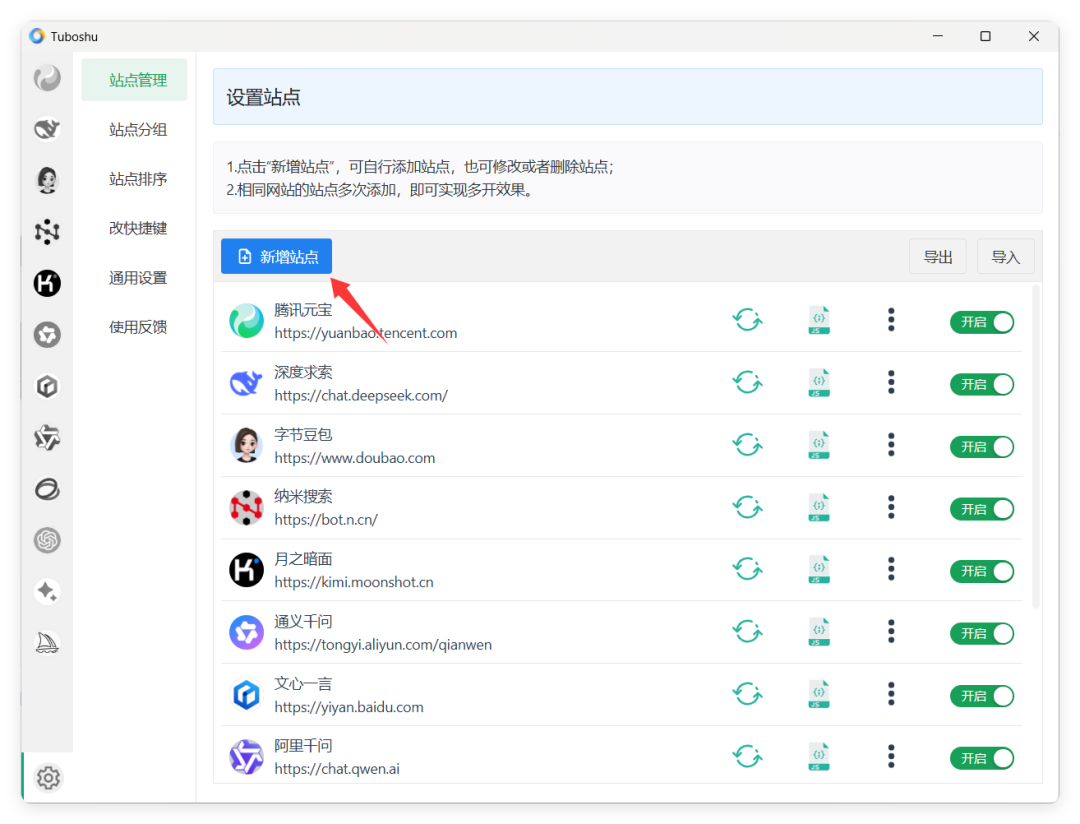The height and width of the screenshot is (824, 1080).
Task: Open Nano search icon in sidebar
Action: click(47, 231)
